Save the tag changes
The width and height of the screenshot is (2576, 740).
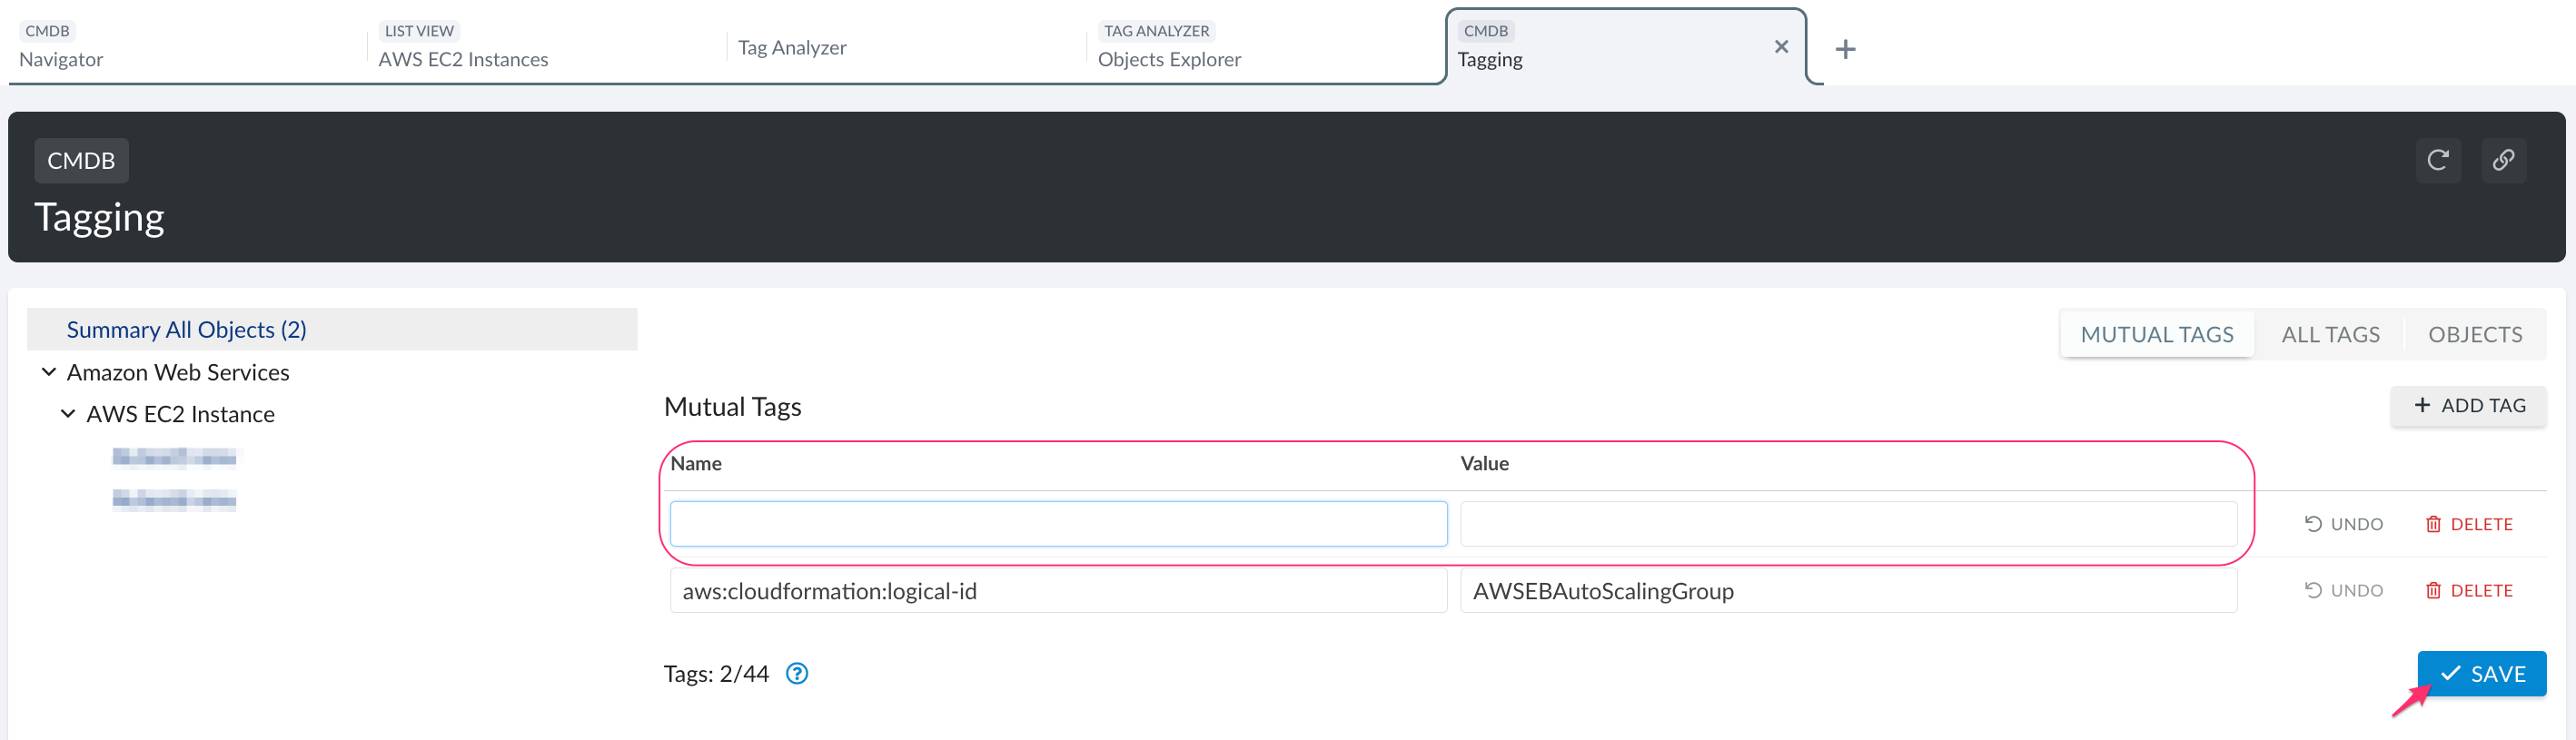click(2481, 673)
